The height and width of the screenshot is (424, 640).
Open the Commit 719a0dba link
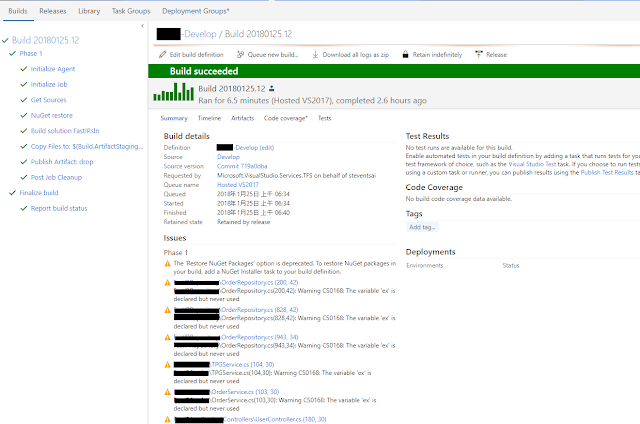242,166
